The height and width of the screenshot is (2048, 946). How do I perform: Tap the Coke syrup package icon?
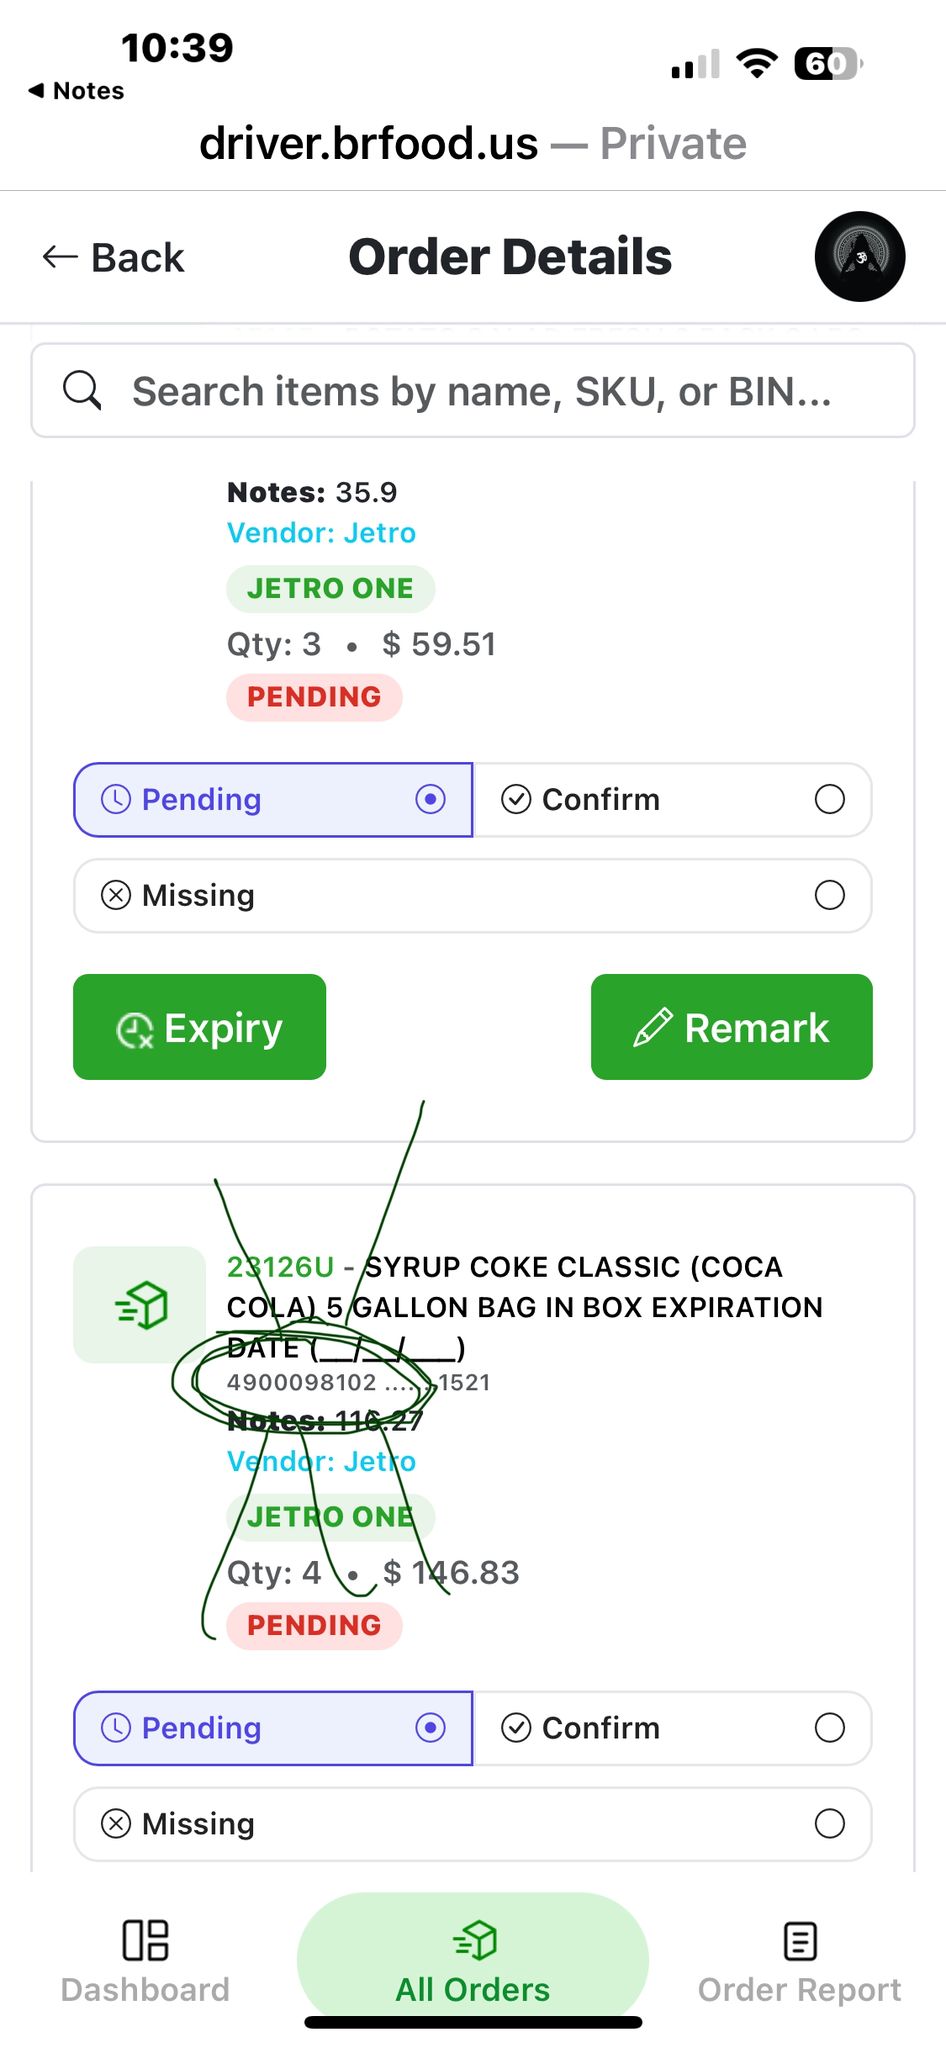(x=140, y=1304)
